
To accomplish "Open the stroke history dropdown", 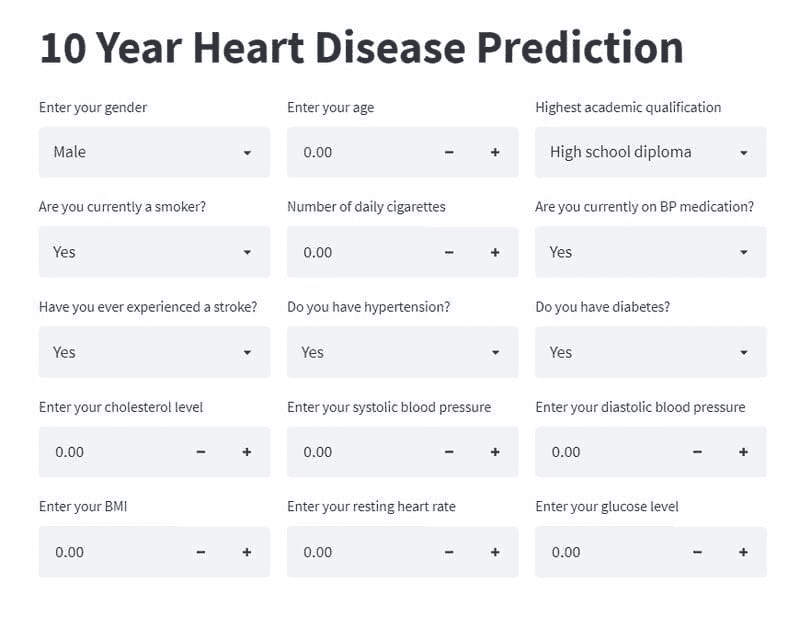I will coord(154,352).
